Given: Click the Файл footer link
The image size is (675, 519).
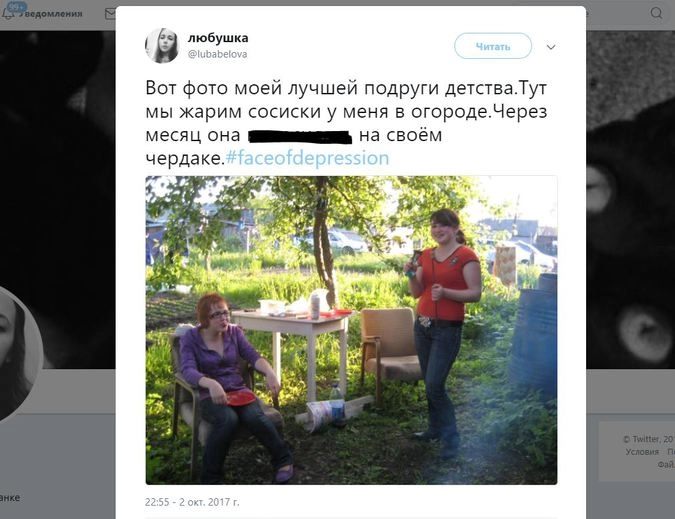Looking at the screenshot, I should (666, 464).
